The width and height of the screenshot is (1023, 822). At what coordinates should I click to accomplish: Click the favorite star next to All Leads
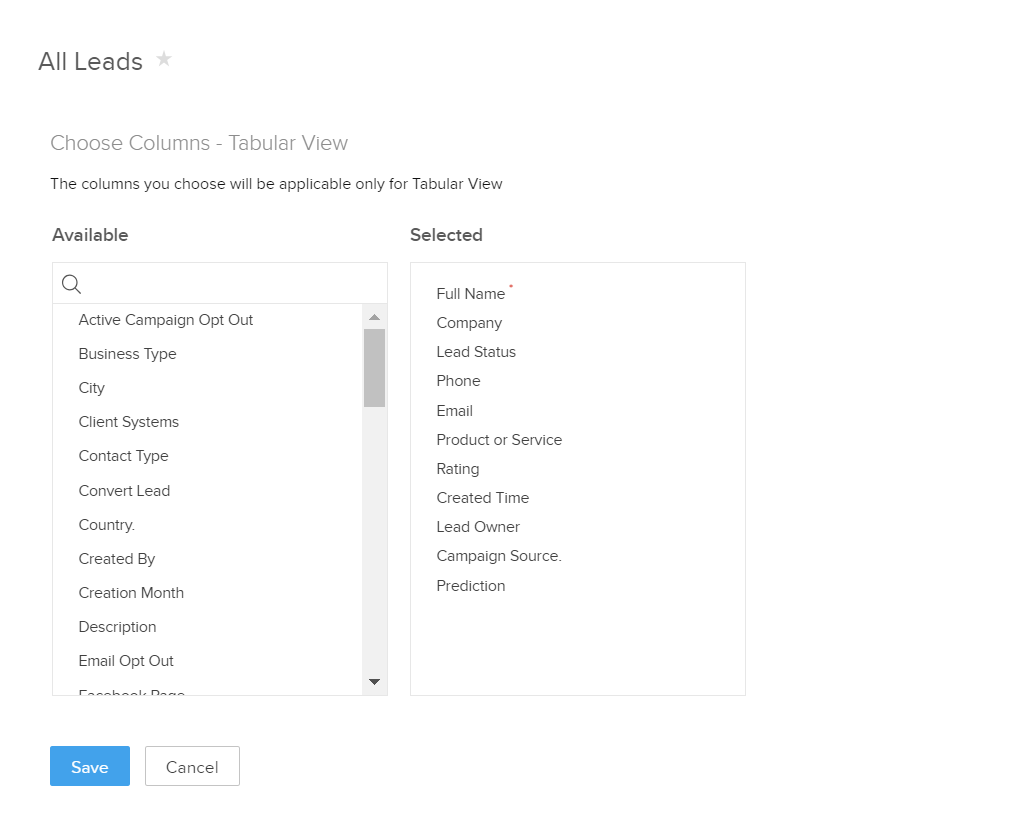point(164,60)
